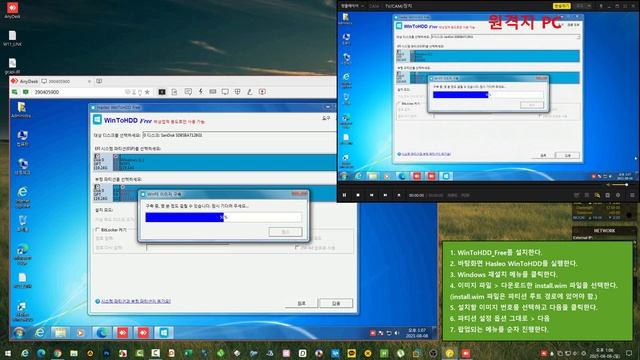
Task: Click the remote Windows 7 Start orb
Action: pyautogui.click(x=19, y=333)
